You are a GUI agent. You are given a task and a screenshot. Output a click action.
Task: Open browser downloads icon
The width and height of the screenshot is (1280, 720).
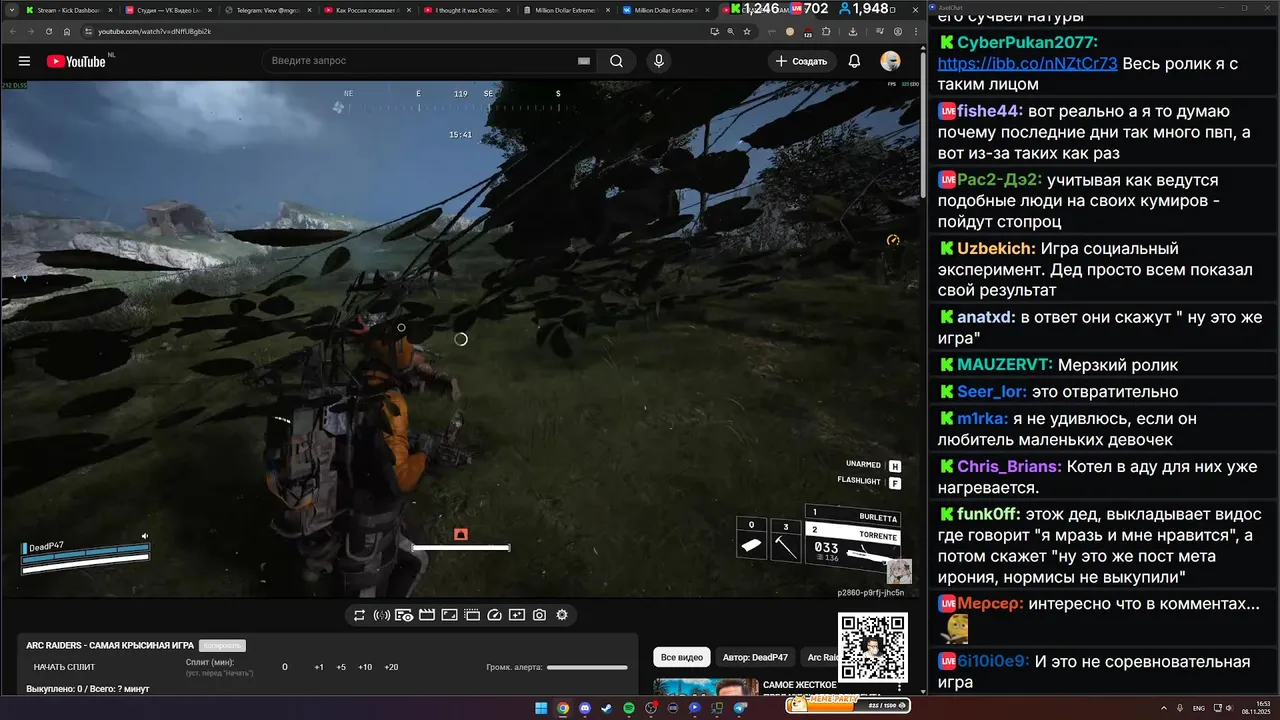click(853, 31)
